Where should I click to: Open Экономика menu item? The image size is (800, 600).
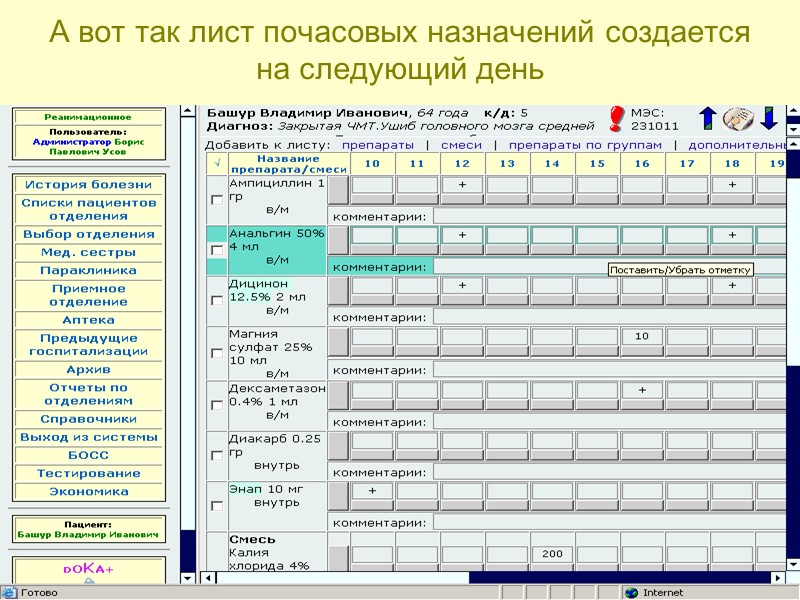pos(89,491)
